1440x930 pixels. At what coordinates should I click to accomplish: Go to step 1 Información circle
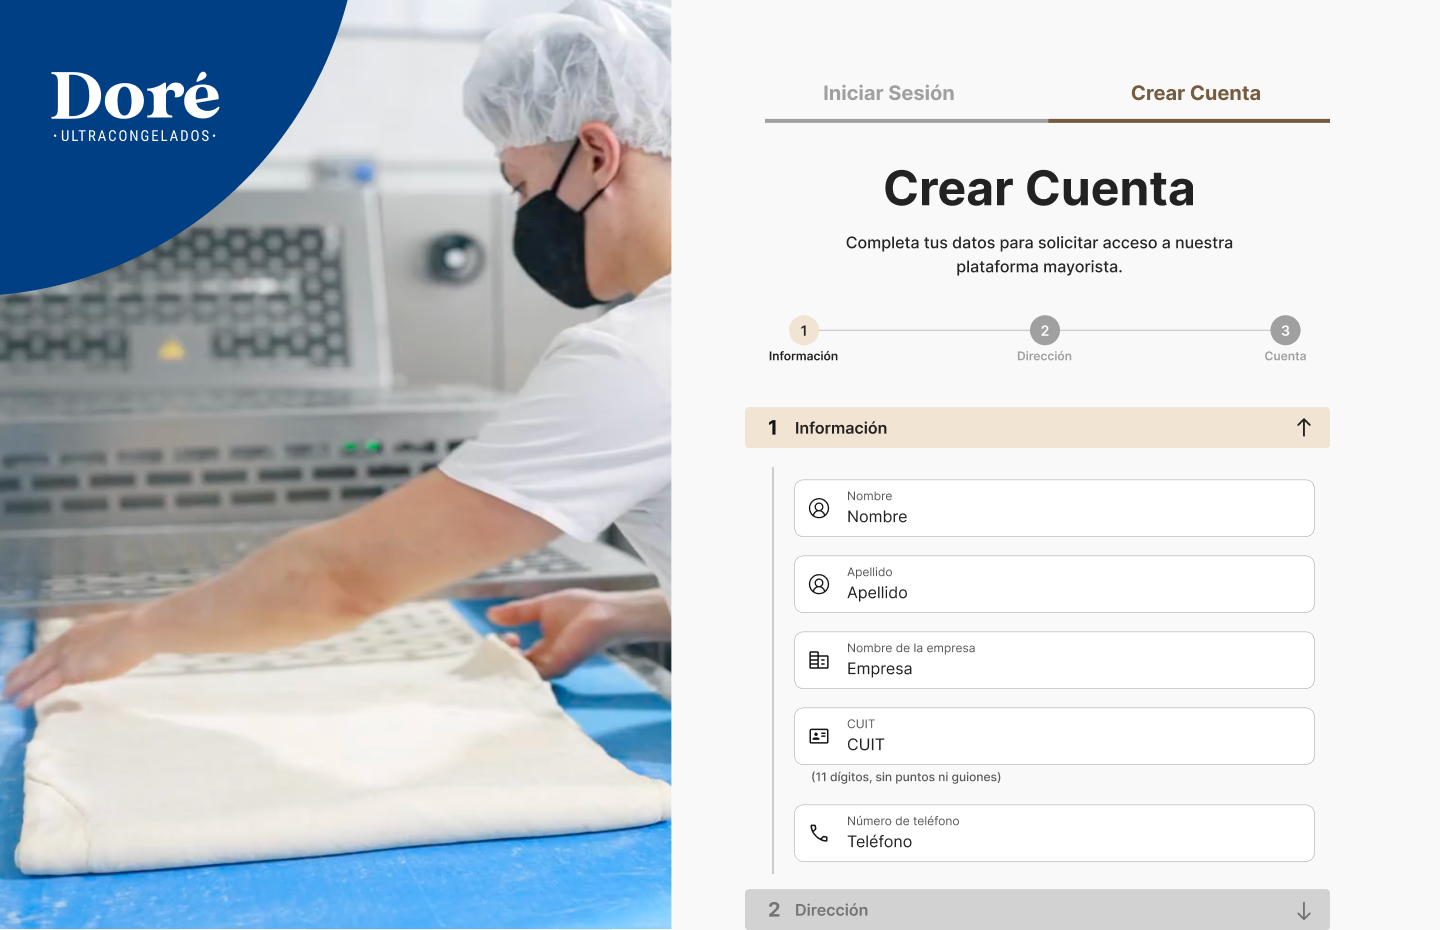(x=803, y=331)
